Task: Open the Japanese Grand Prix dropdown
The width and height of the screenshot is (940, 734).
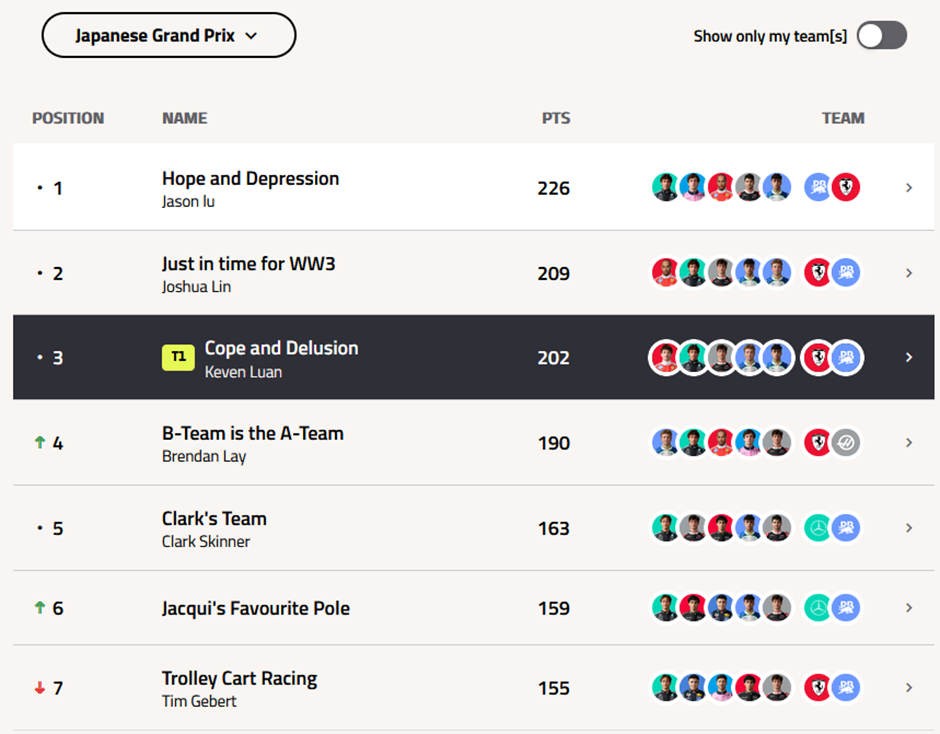Action: [x=168, y=36]
